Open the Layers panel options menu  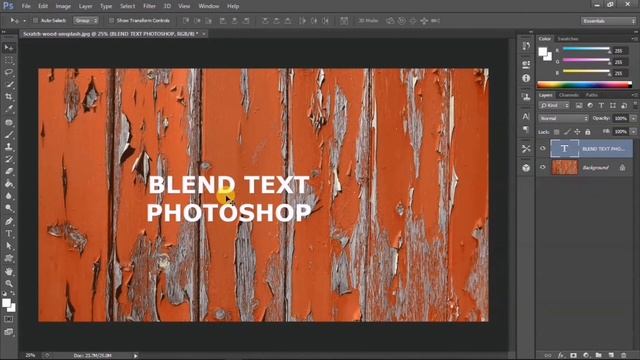click(x=635, y=95)
